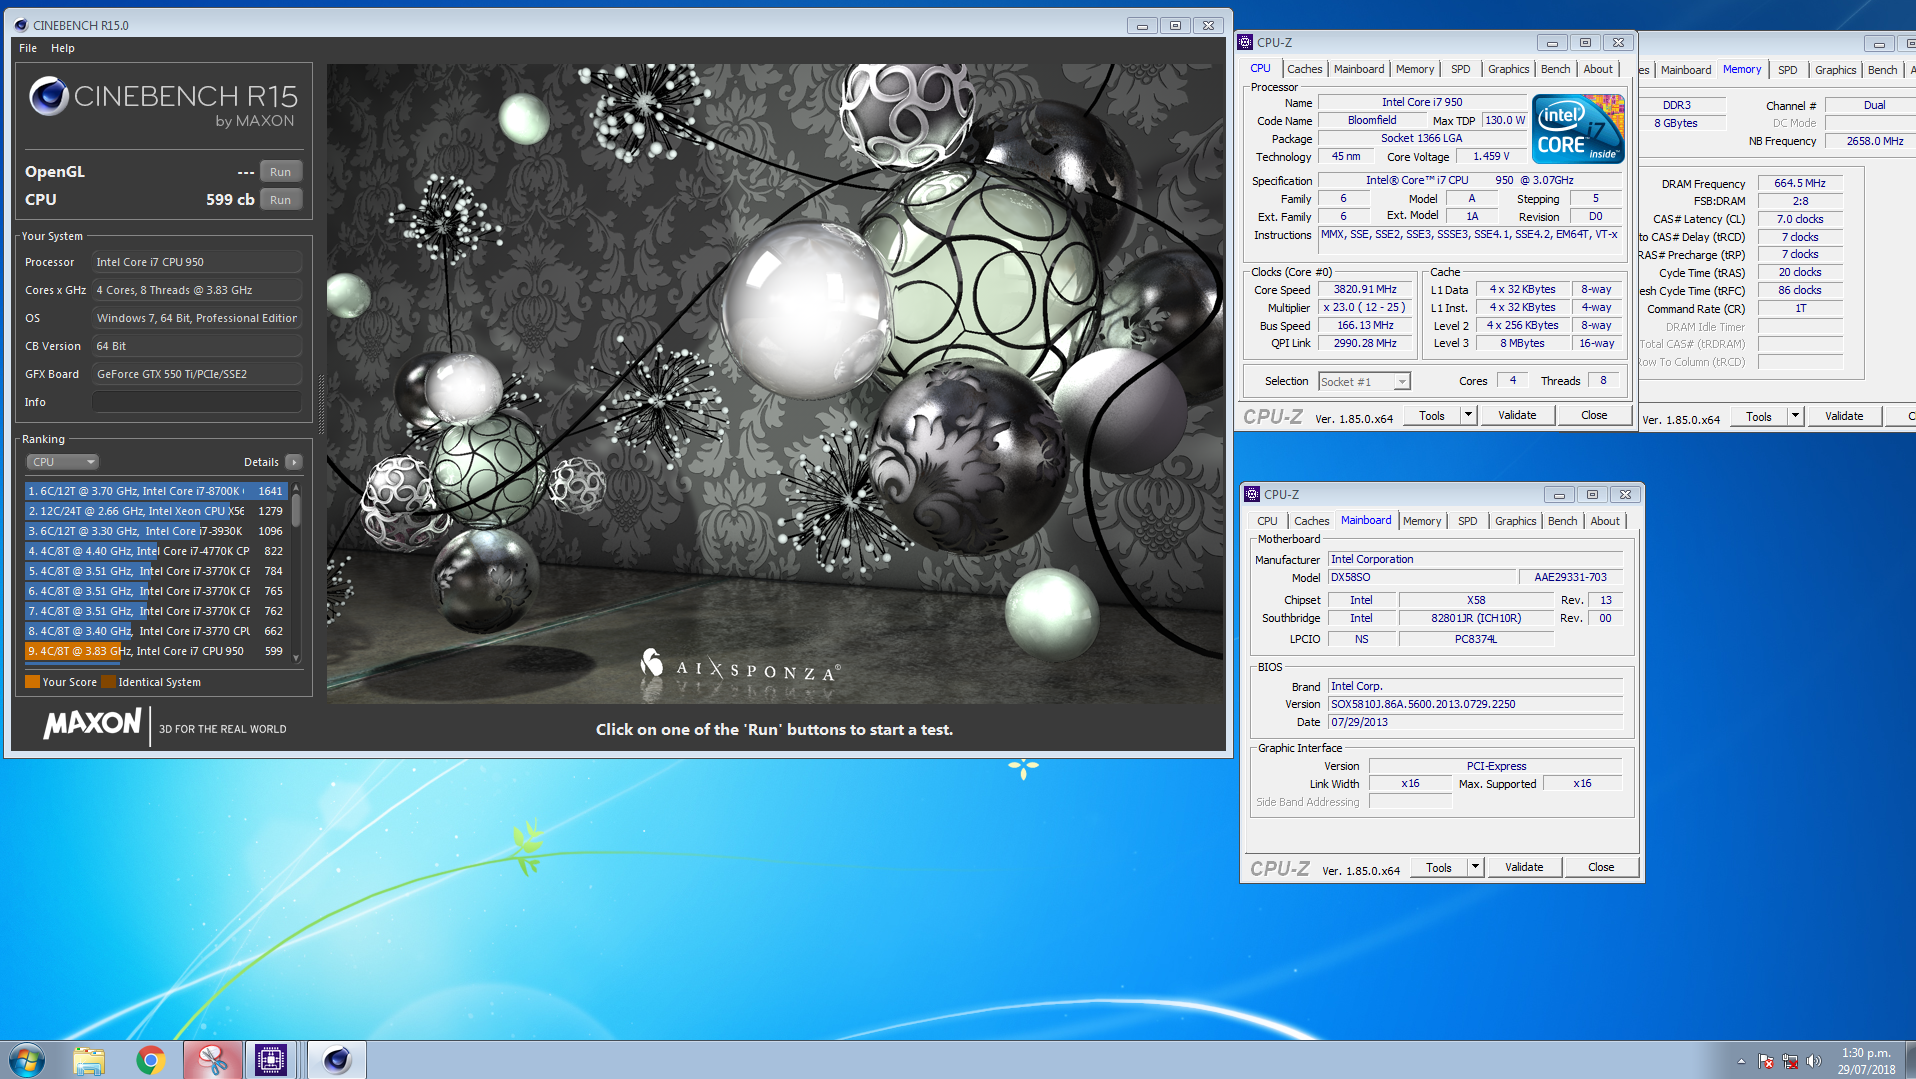The height and width of the screenshot is (1079, 1916).
Task: Click Validate in top CPU-Z window
Action: (x=1517, y=416)
